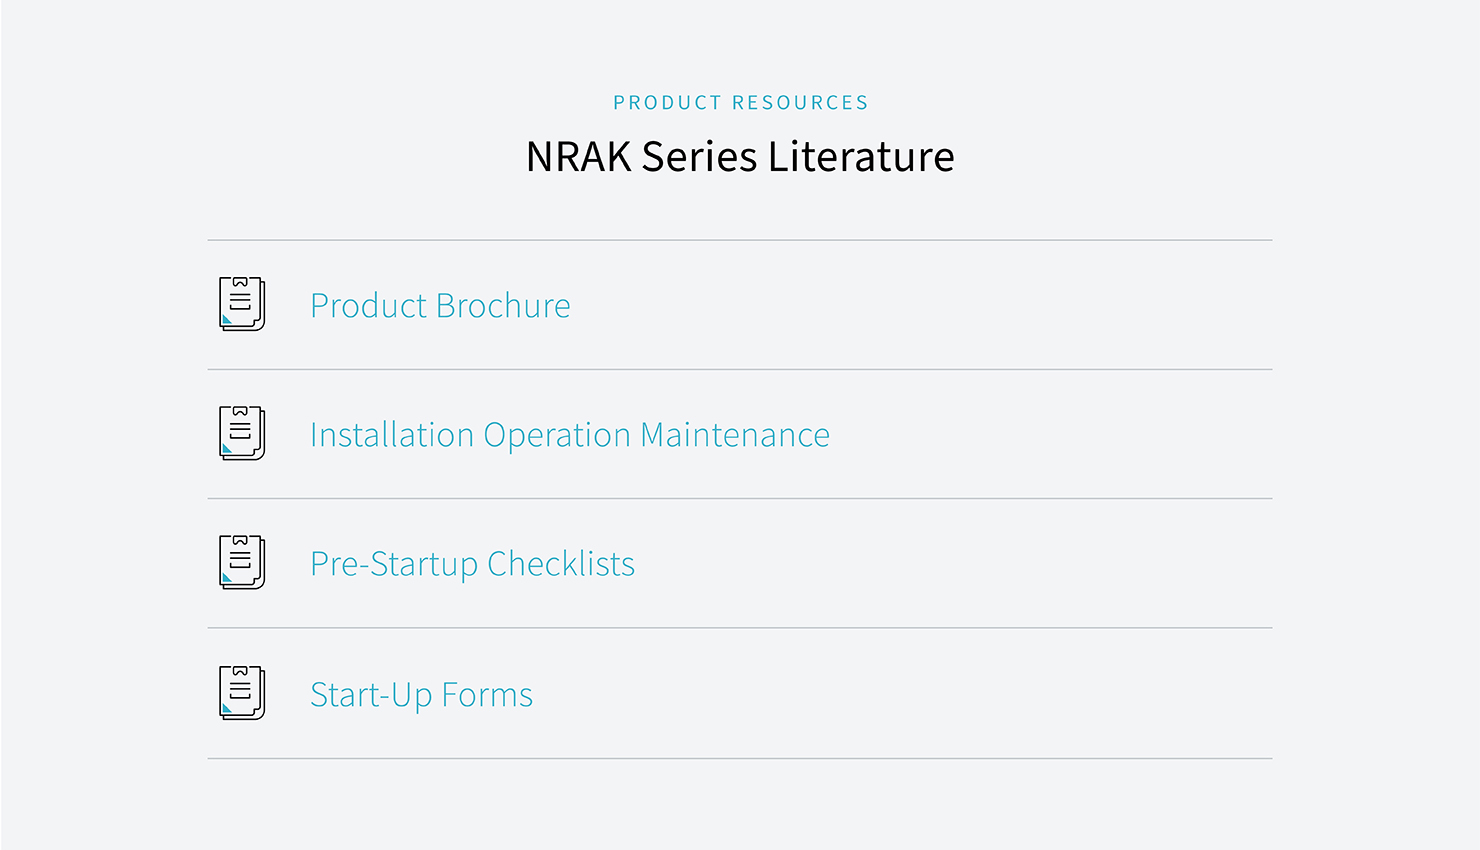This screenshot has width=1480, height=850.
Task: Click the word Maintenance in the second link
Action: click(x=735, y=435)
